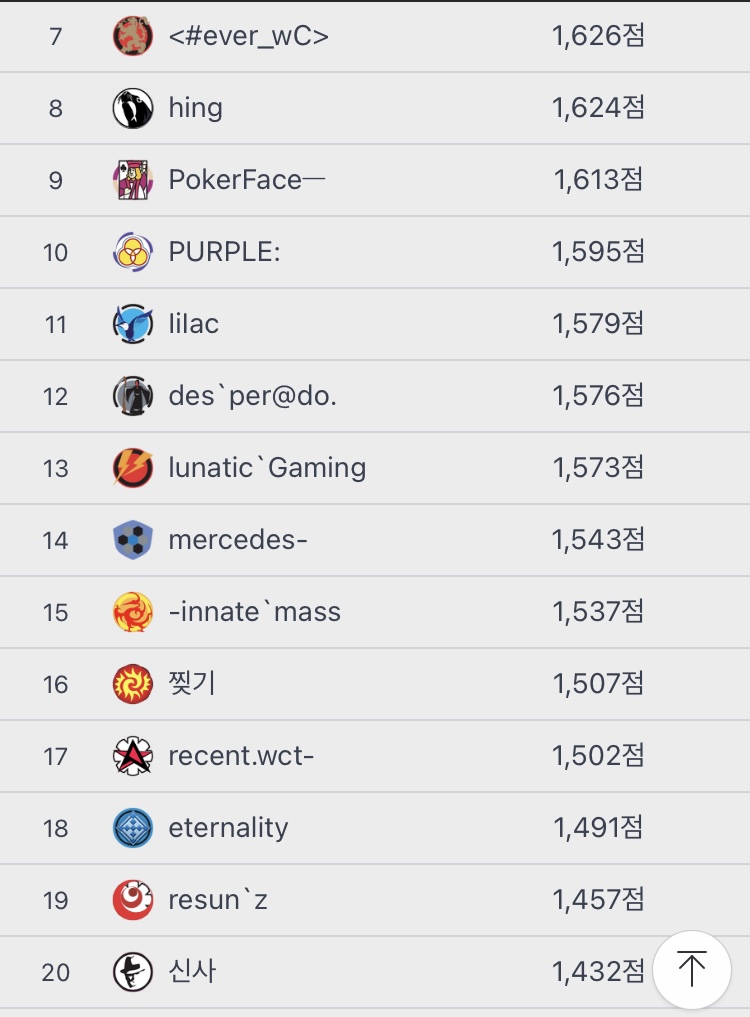The width and height of the screenshot is (750, 1017).
Task: Click the phoenix avatar beside -innate`mass
Action: [x=133, y=612]
